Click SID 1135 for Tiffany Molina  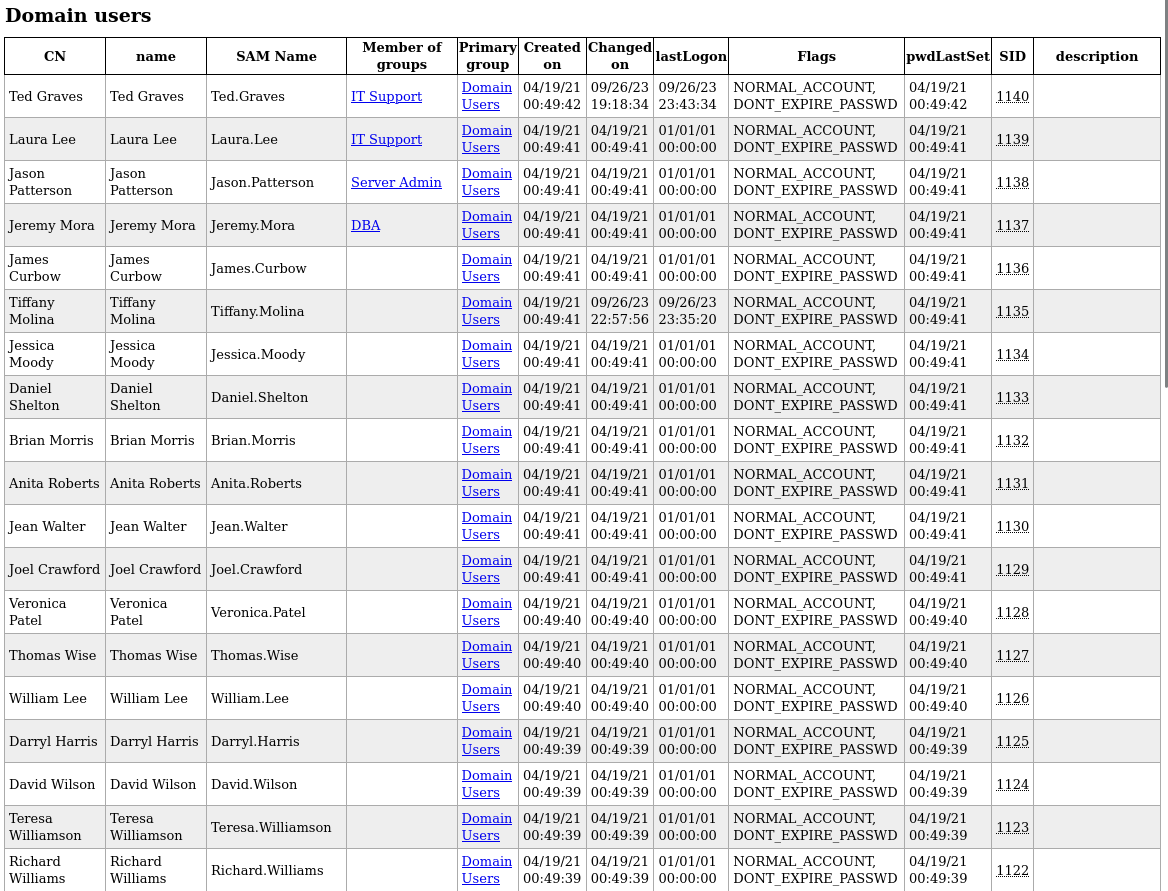(1012, 311)
